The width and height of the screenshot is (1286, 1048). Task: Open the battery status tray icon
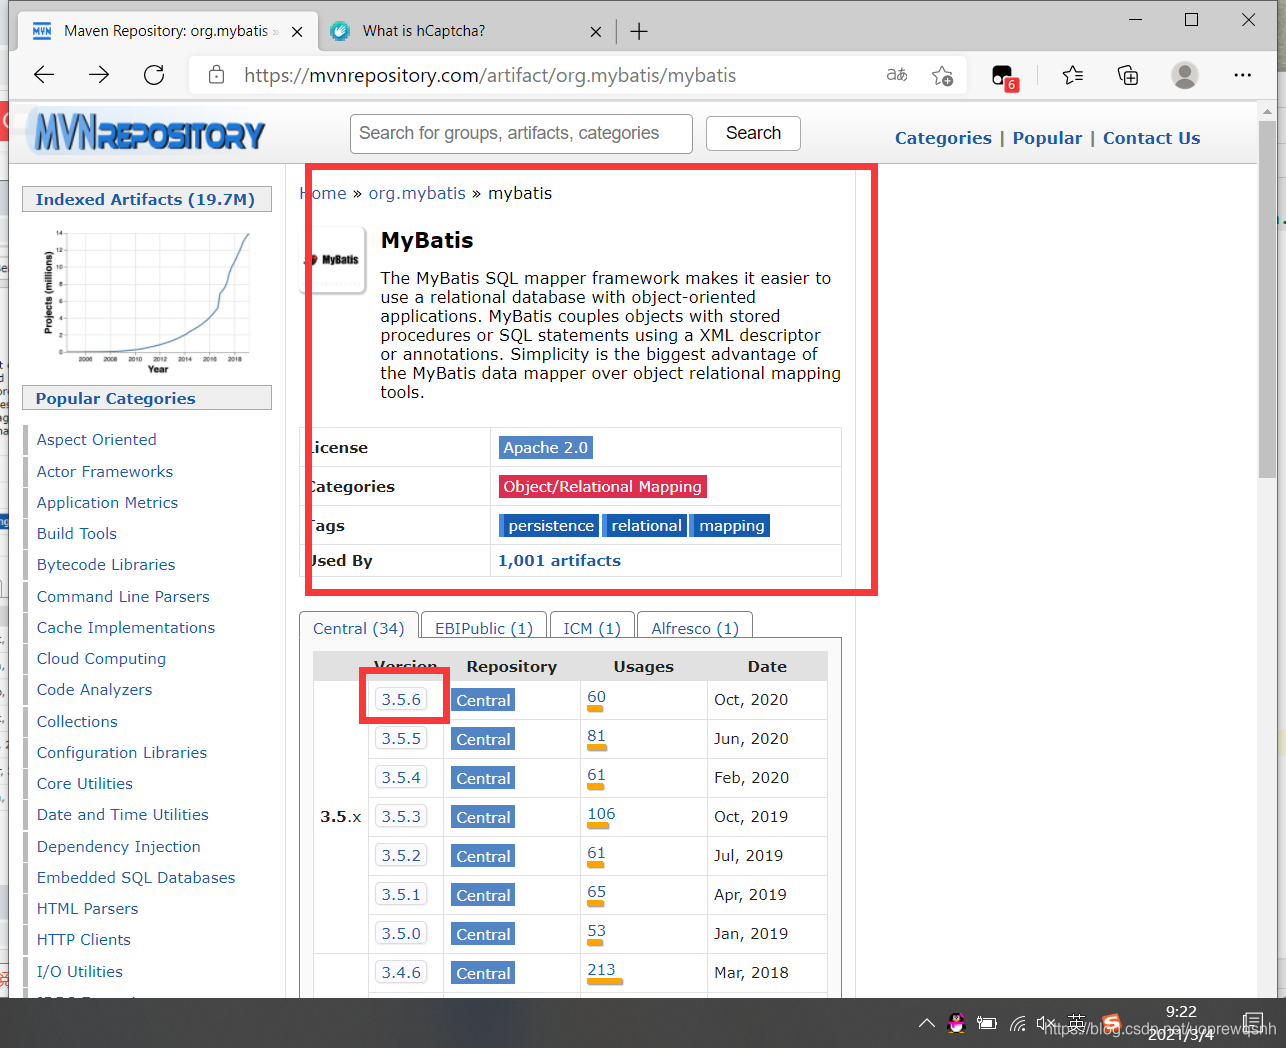(987, 1023)
